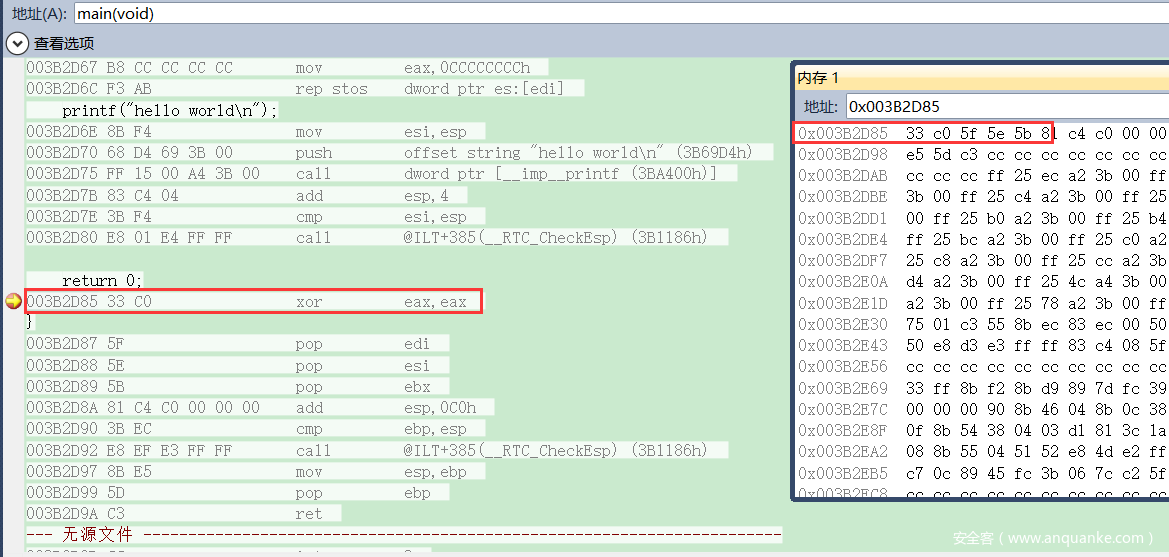
Task: Click the return 0; source line
Action: [x=102, y=280]
